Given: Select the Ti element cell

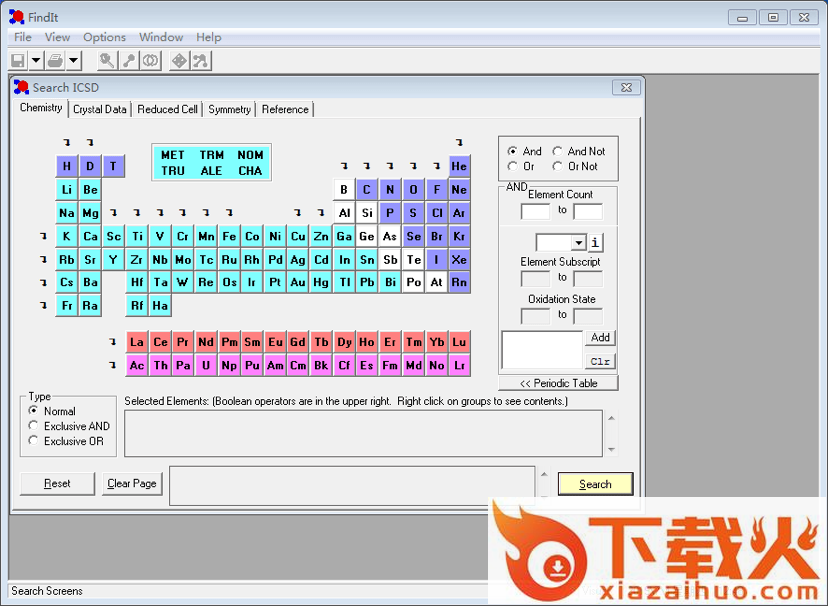Looking at the screenshot, I should point(137,236).
